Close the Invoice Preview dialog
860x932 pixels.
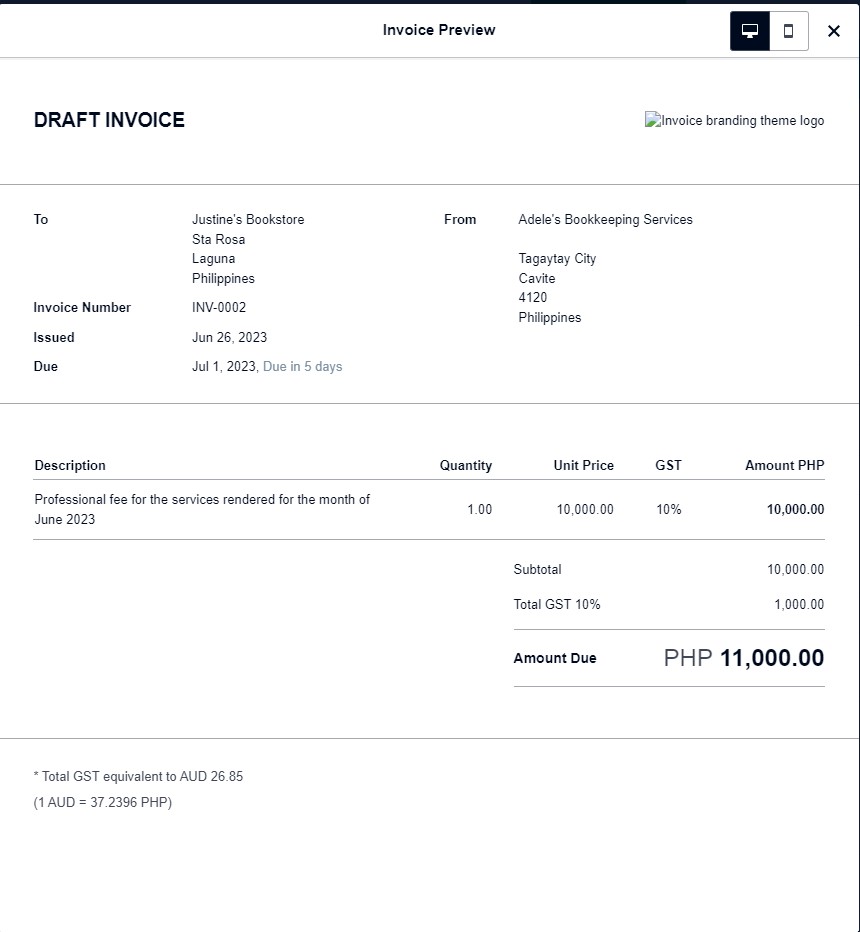(834, 31)
